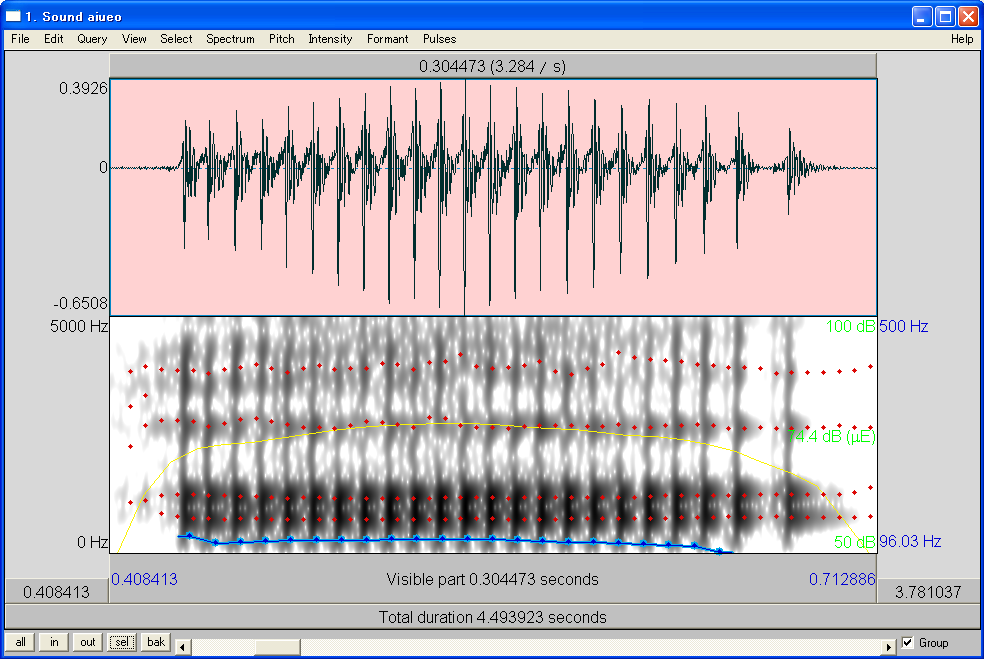Click the blue '0.712886' window end time
984x659 pixels.
pos(842,579)
